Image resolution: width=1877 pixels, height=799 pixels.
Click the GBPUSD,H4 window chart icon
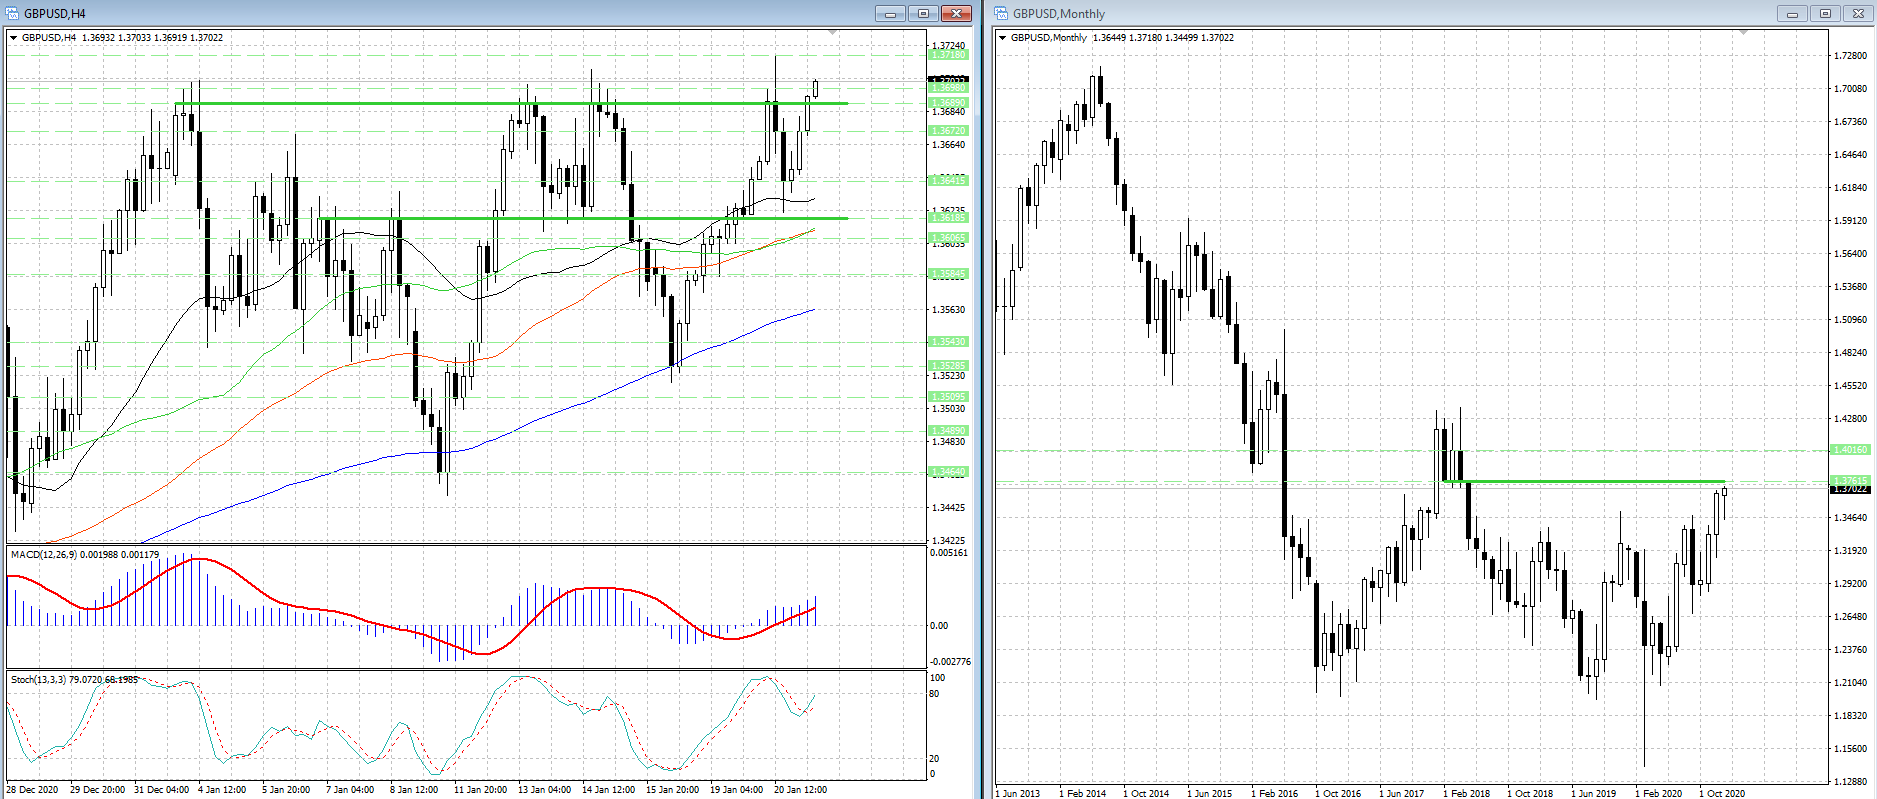(x=13, y=13)
